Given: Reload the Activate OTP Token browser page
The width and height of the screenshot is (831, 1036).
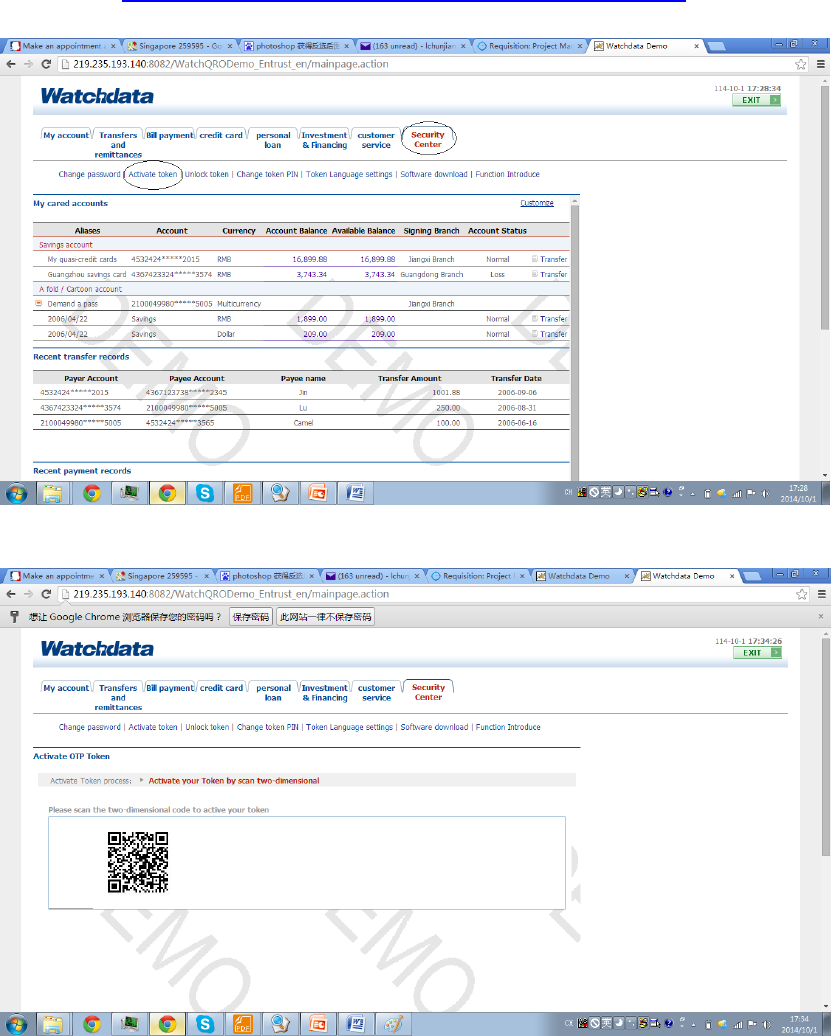Looking at the screenshot, I should pos(46,594).
